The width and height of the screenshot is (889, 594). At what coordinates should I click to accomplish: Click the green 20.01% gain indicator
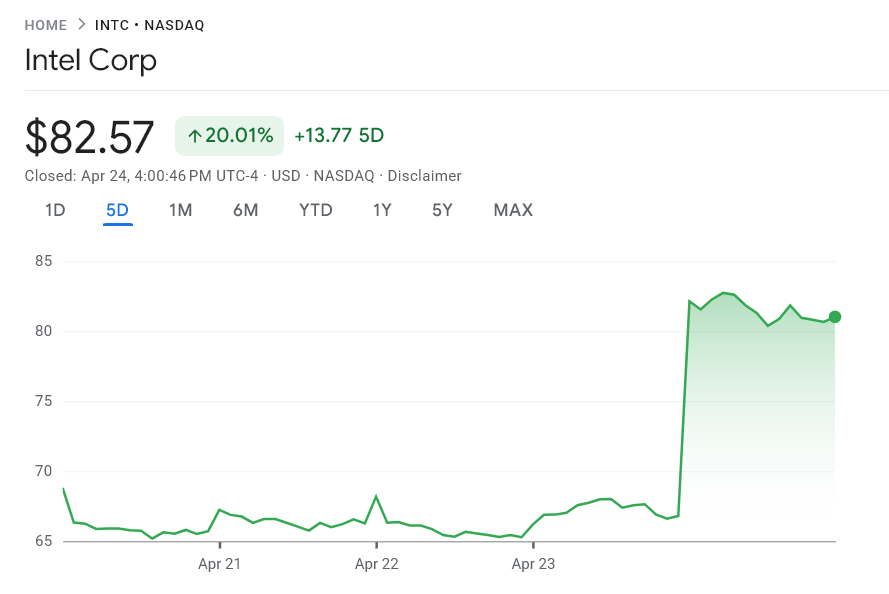[x=229, y=135]
